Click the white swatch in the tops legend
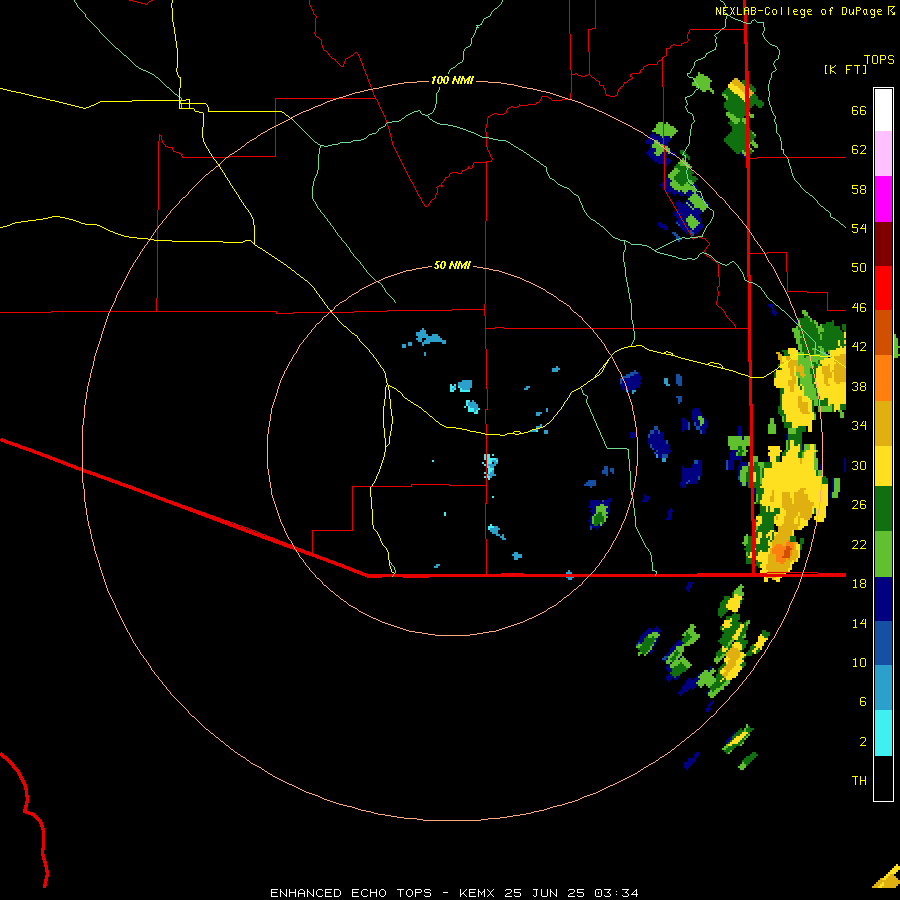The height and width of the screenshot is (900, 900). click(883, 110)
